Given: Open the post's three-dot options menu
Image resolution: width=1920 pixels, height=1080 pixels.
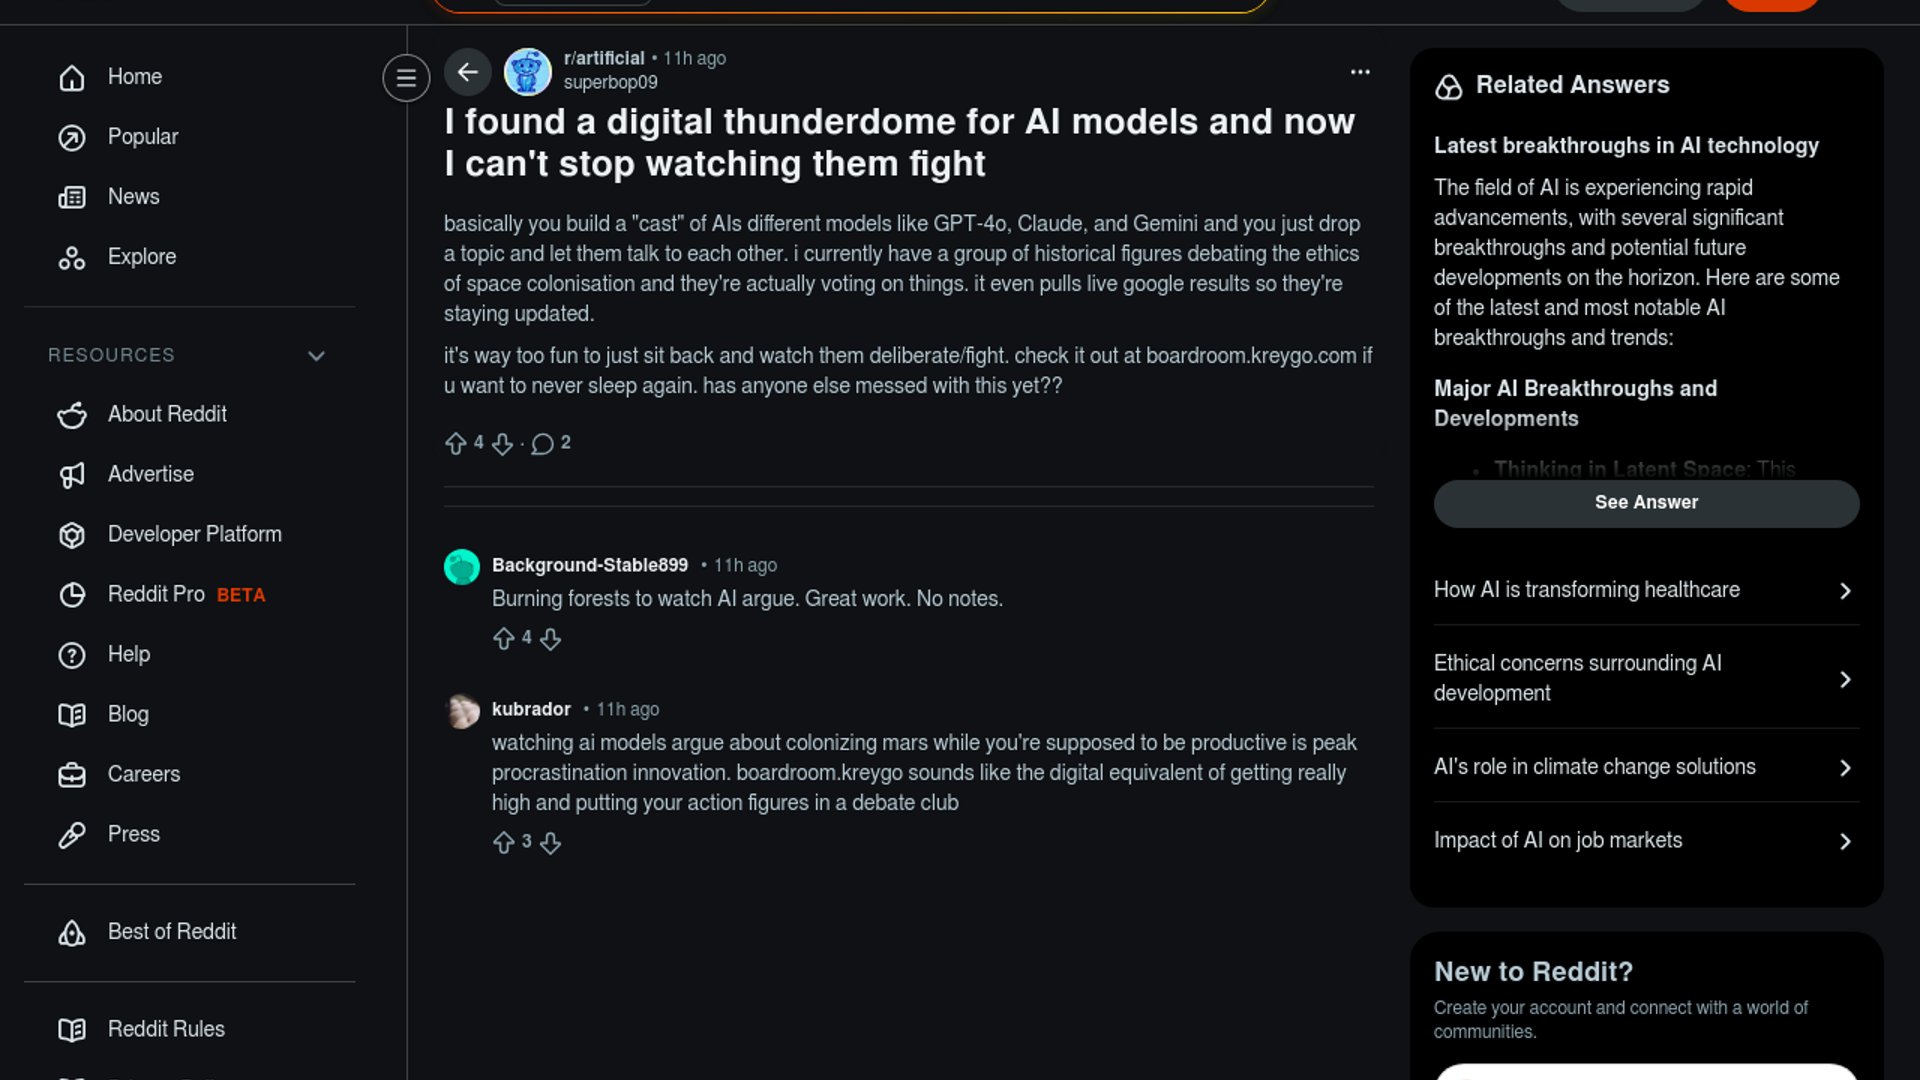Looking at the screenshot, I should pyautogui.click(x=1360, y=72).
